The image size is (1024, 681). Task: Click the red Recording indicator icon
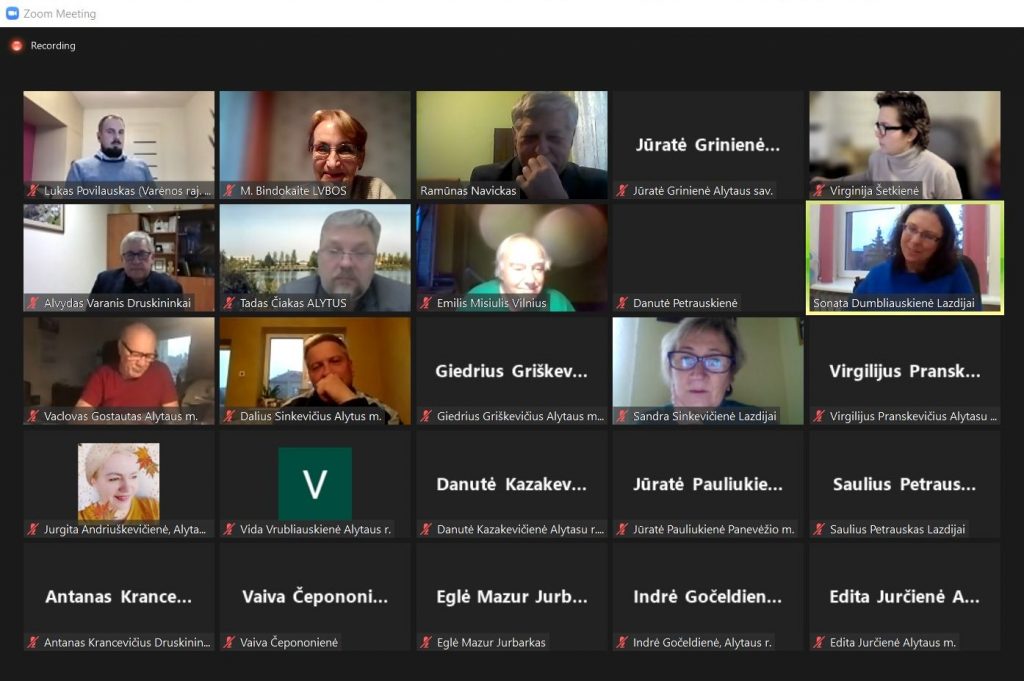pos(17,46)
